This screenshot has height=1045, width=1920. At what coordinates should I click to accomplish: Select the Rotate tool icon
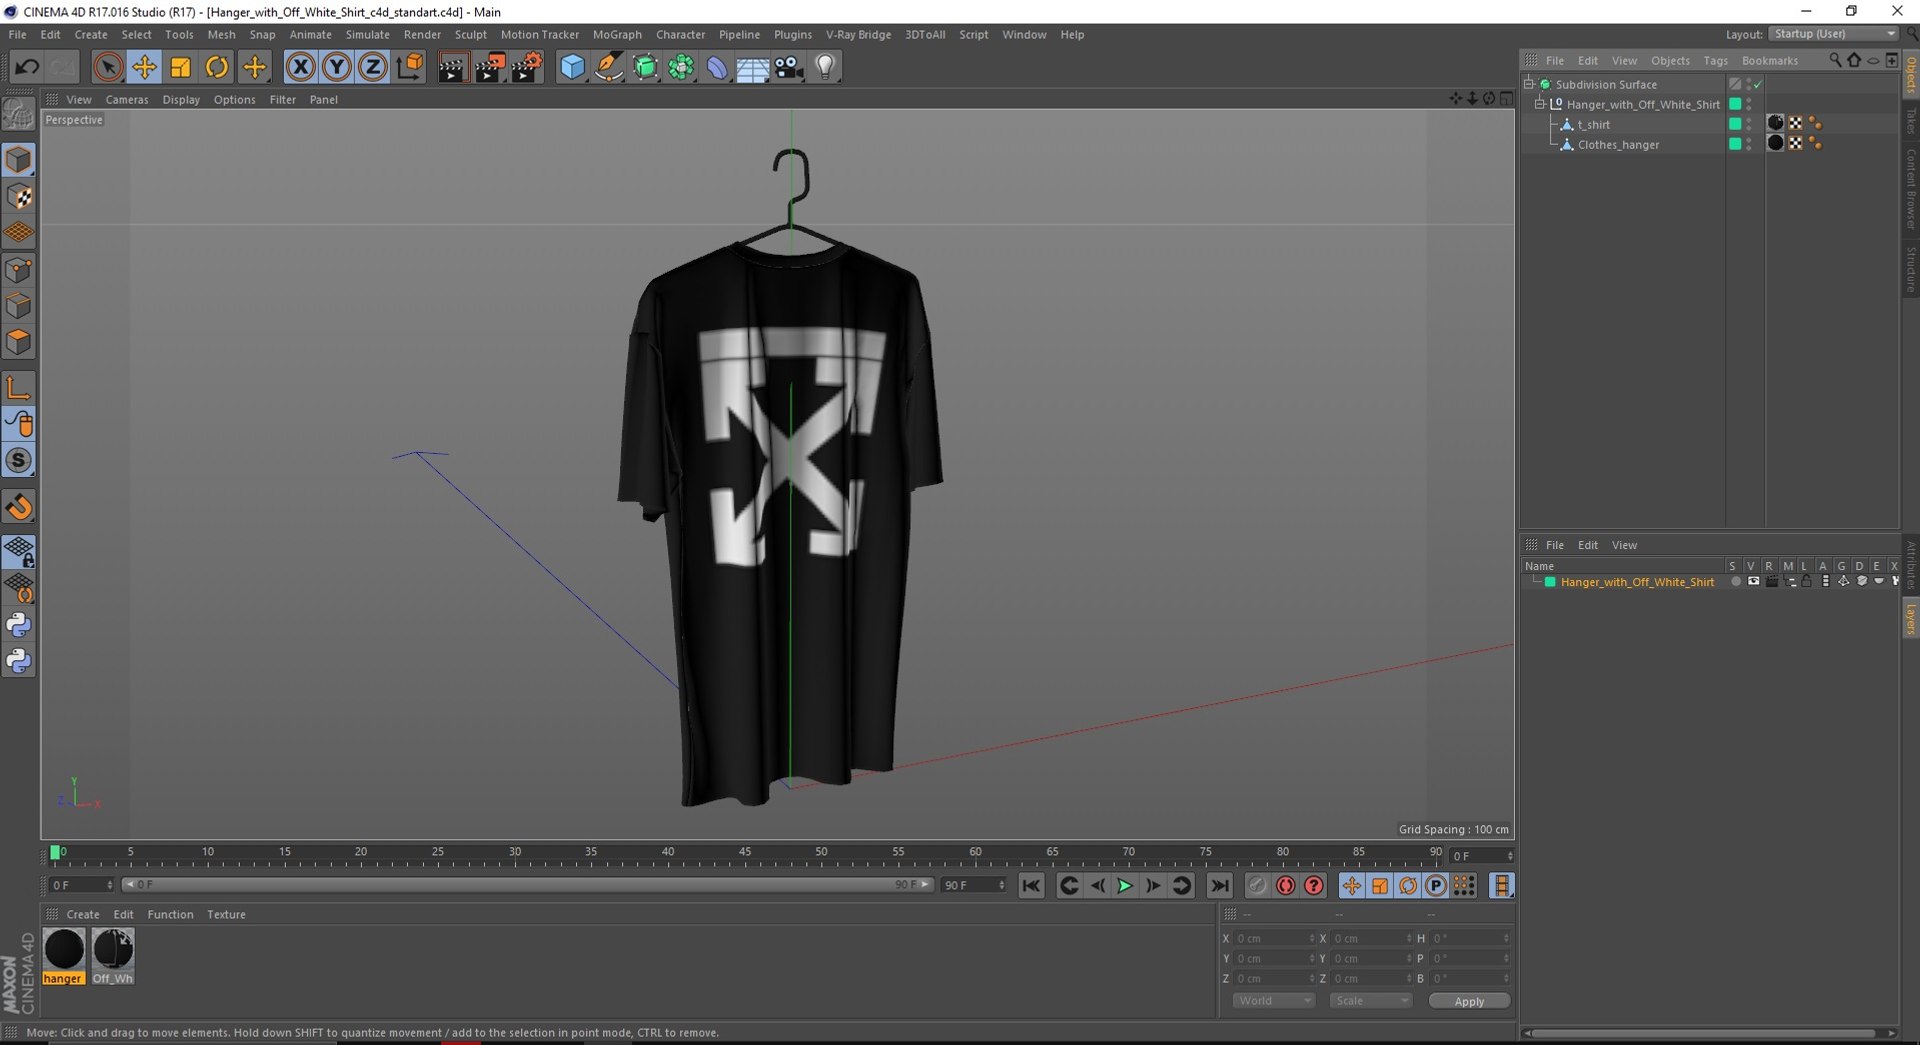(217, 67)
